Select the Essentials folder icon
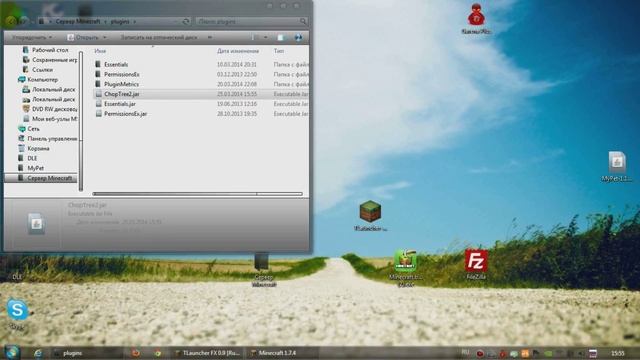 [x=98, y=64]
